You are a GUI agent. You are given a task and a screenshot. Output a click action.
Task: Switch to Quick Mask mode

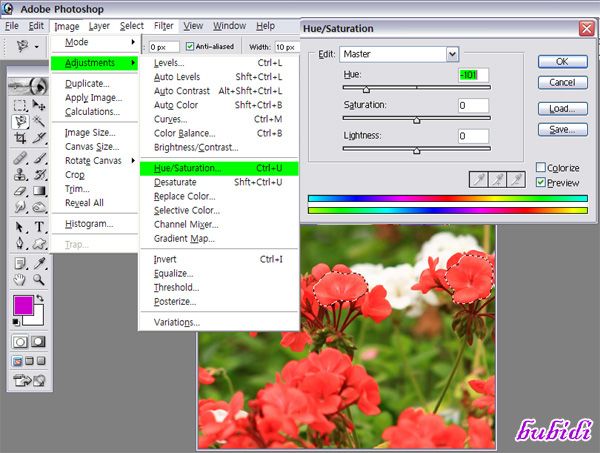tap(39, 342)
